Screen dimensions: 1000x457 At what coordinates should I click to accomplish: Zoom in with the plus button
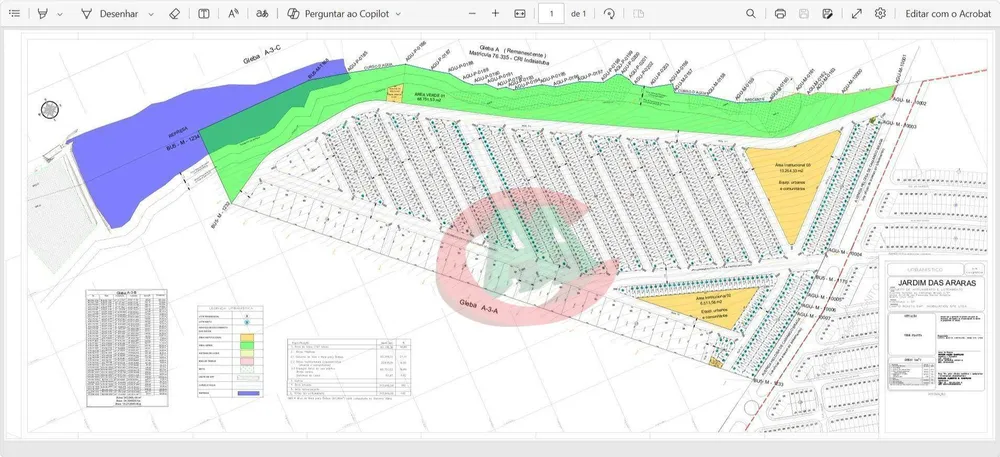pyautogui.click(x=496, y=13)
